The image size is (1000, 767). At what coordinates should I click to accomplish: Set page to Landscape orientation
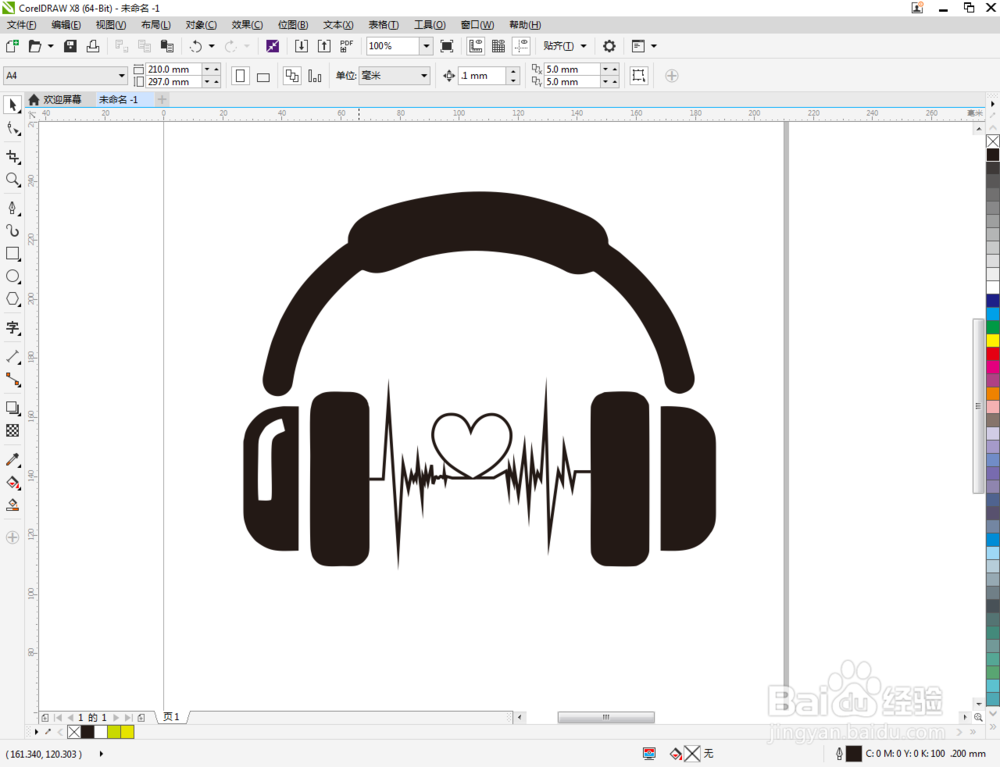pyautogui.click(x=263, y=76)
